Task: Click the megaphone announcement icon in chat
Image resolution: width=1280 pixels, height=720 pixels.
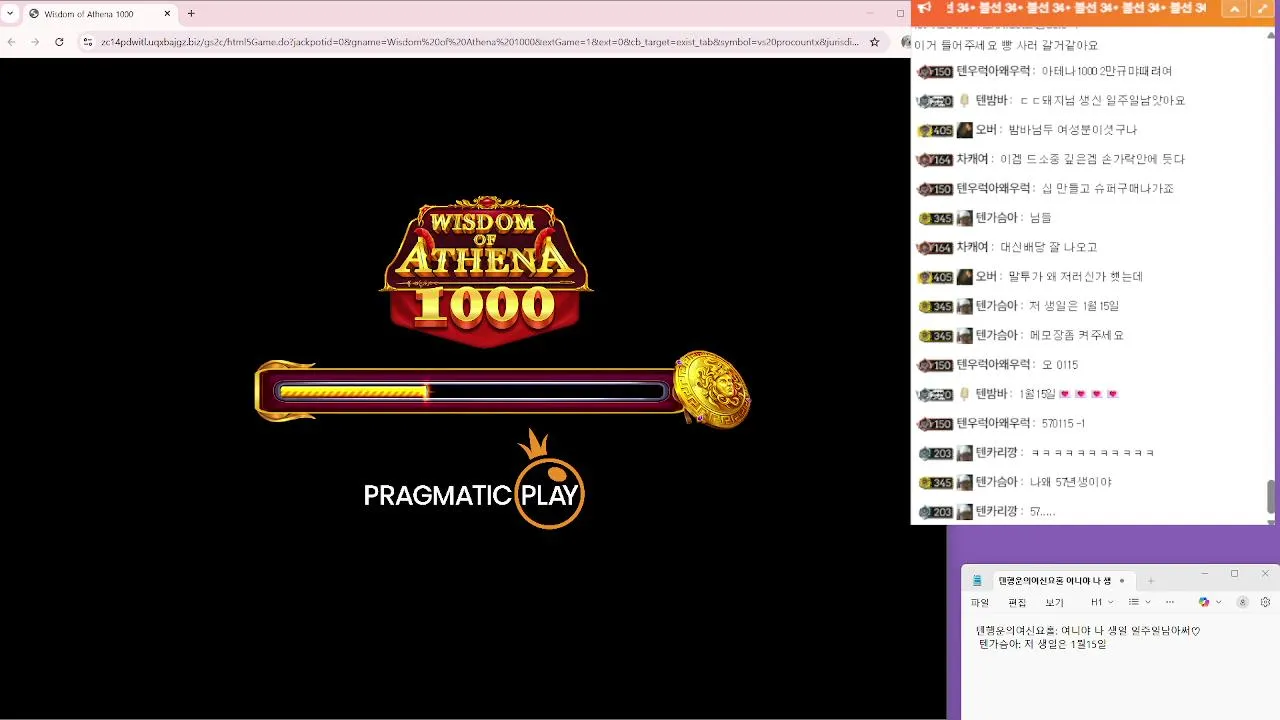Action: coord(924,8)
